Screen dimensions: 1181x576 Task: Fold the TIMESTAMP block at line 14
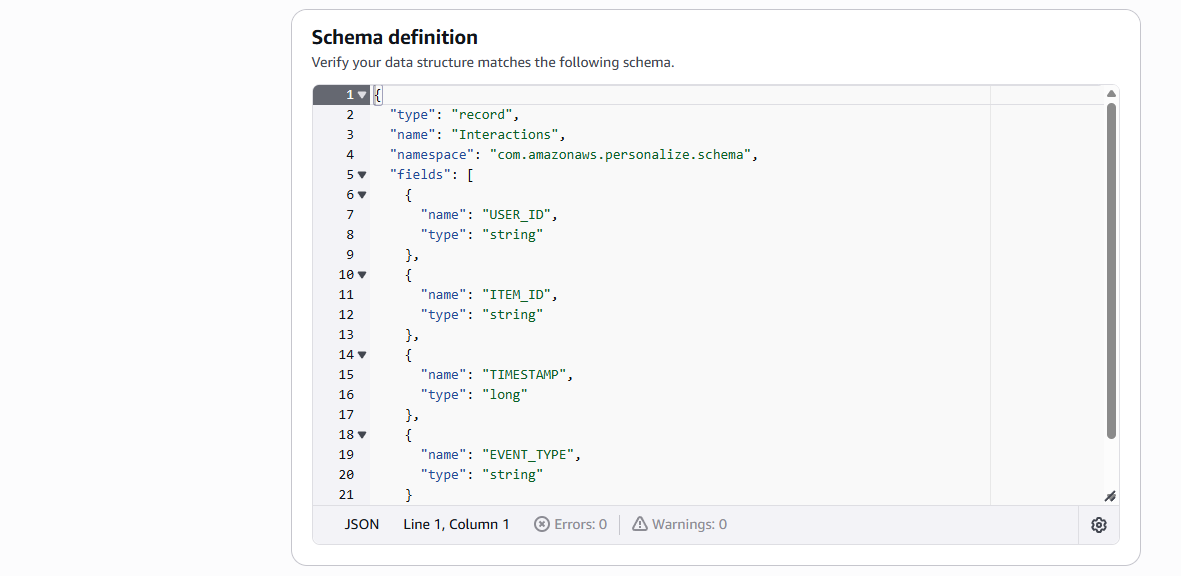(362, 355)
